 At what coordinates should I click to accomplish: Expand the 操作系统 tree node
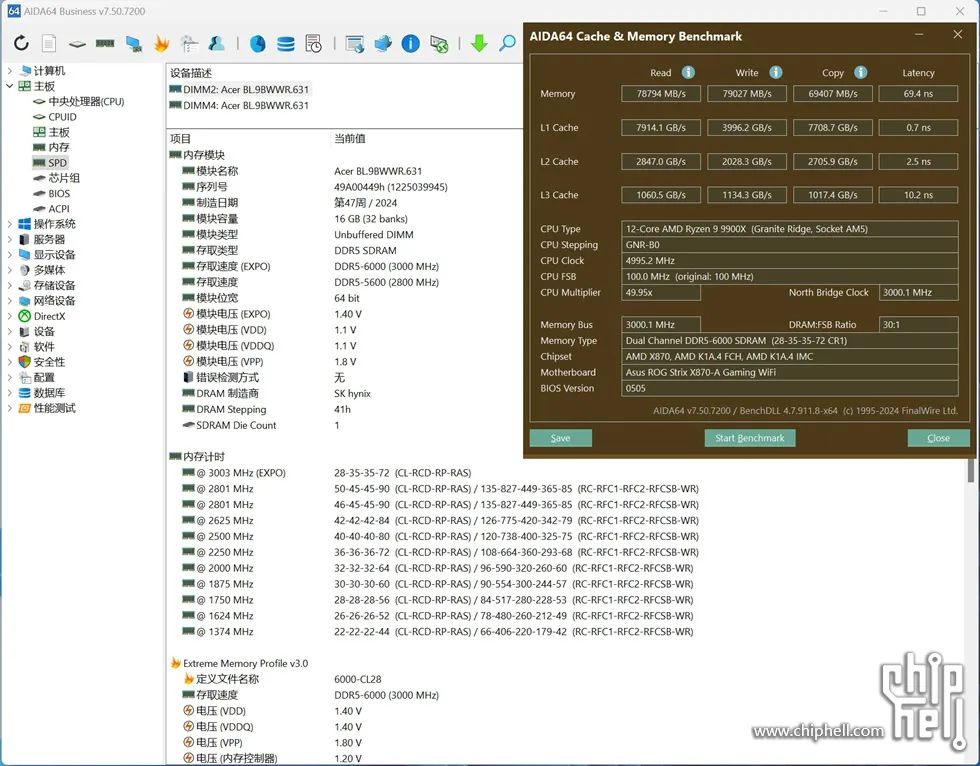coord(9,224)
